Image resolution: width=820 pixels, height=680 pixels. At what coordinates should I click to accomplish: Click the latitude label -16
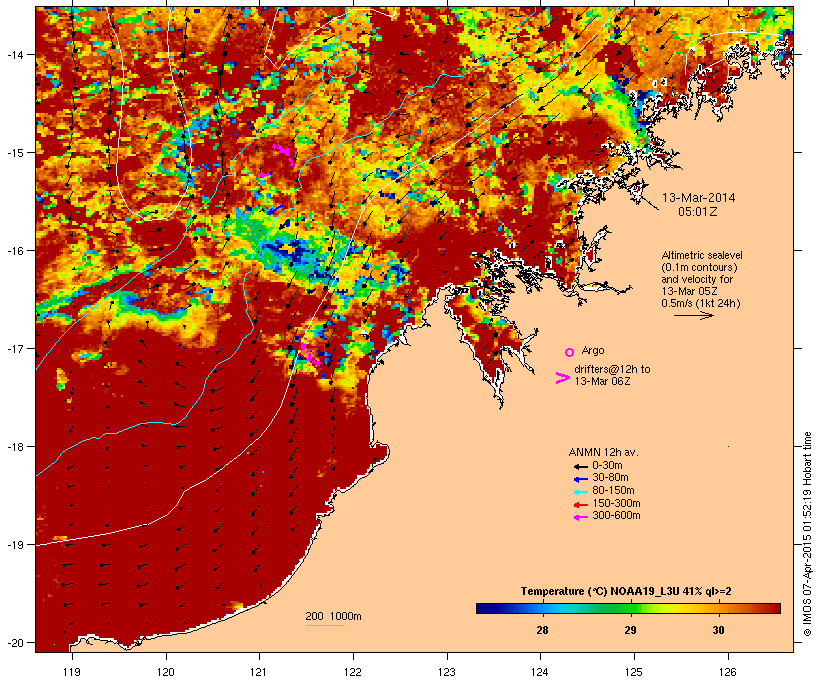(14, 251)
